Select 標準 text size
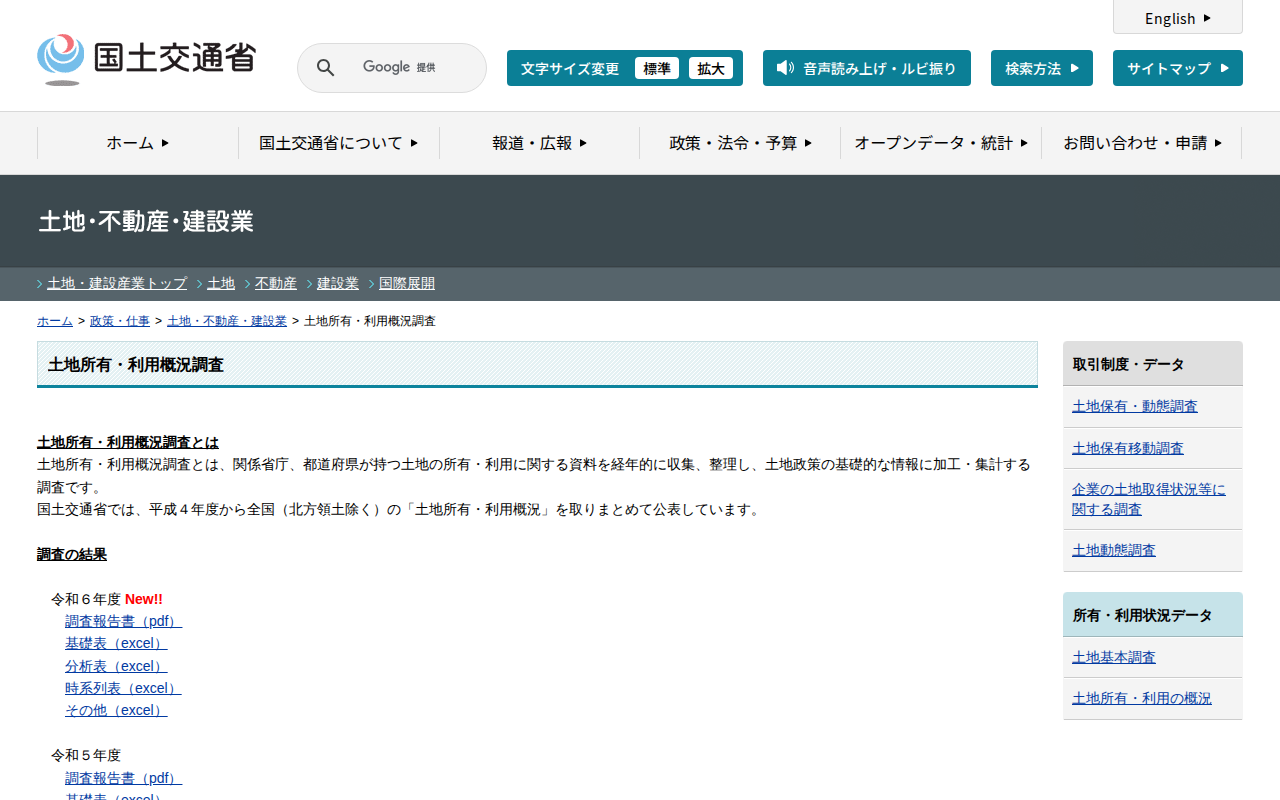The image size is (1280, 800). click(x=656, y=68)
